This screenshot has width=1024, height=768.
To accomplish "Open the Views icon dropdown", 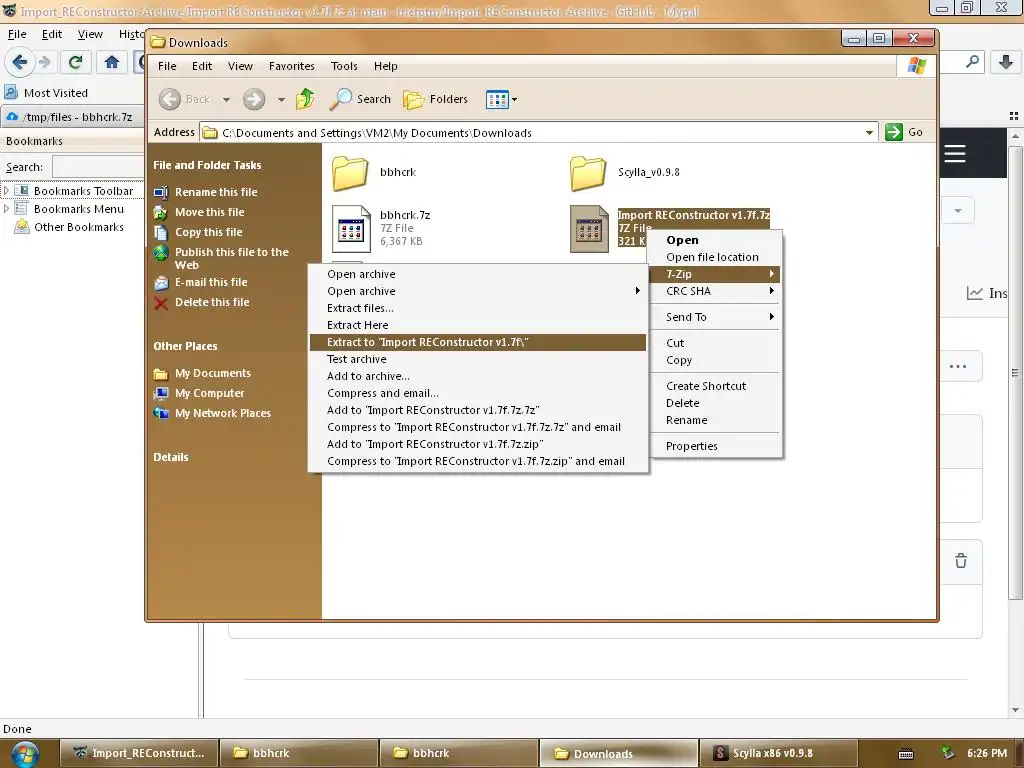I will (x=501, y=99).
